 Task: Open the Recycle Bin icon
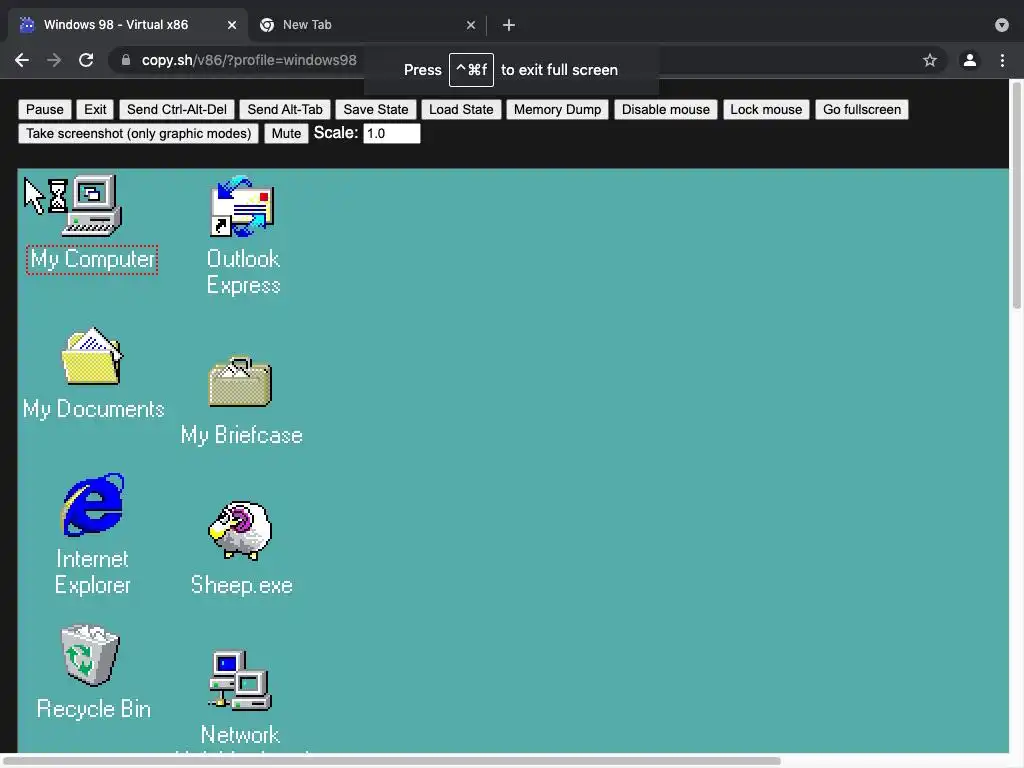point(91,655)
